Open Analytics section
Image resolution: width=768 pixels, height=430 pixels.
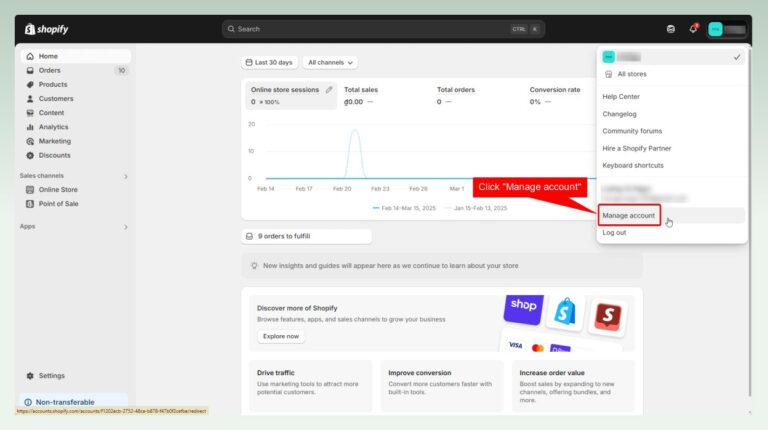(x=76, y=127)
